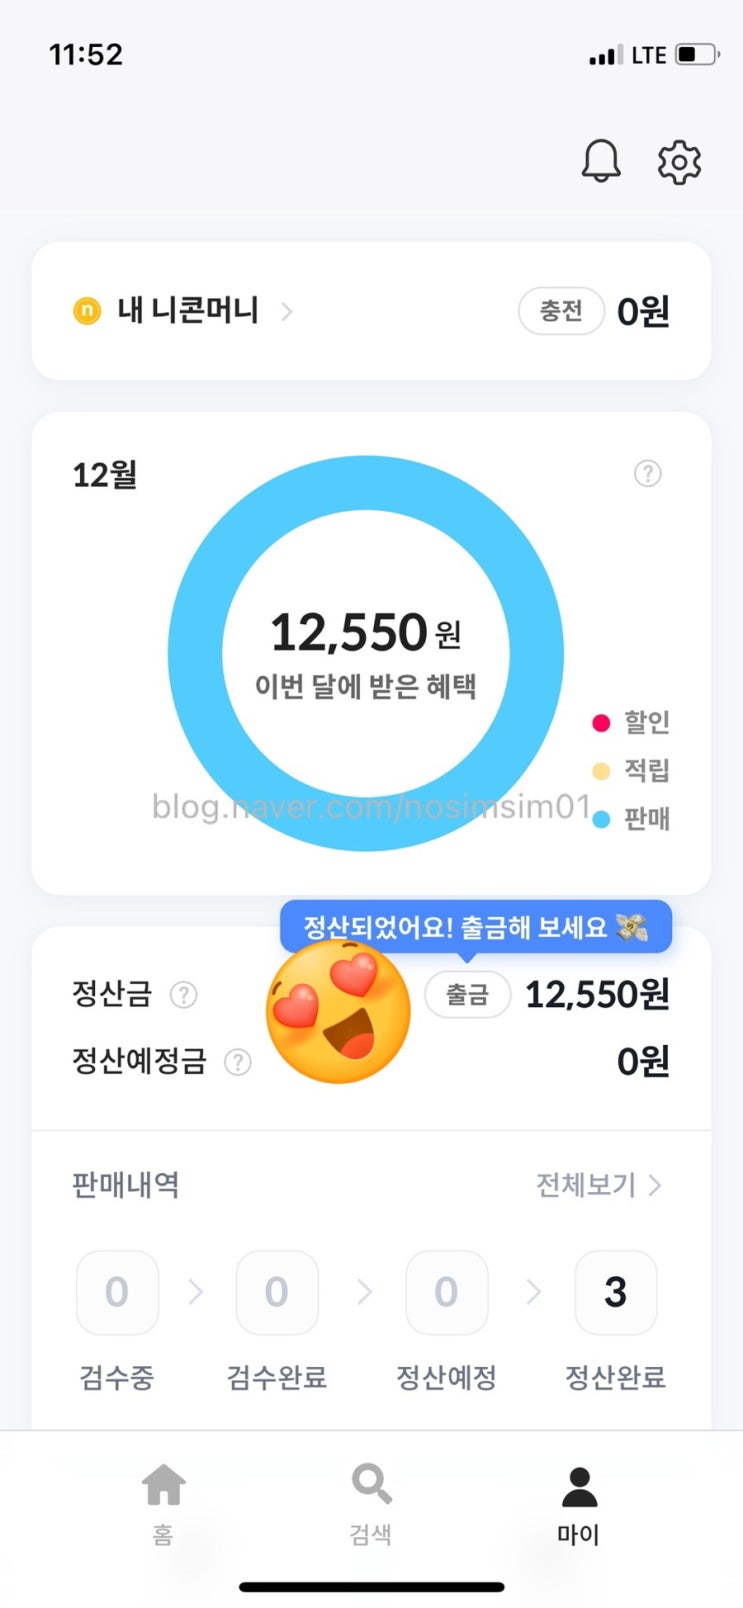Open 전체보기 to view all sales history
The image size is (743, 1608).
[598, 1185]
